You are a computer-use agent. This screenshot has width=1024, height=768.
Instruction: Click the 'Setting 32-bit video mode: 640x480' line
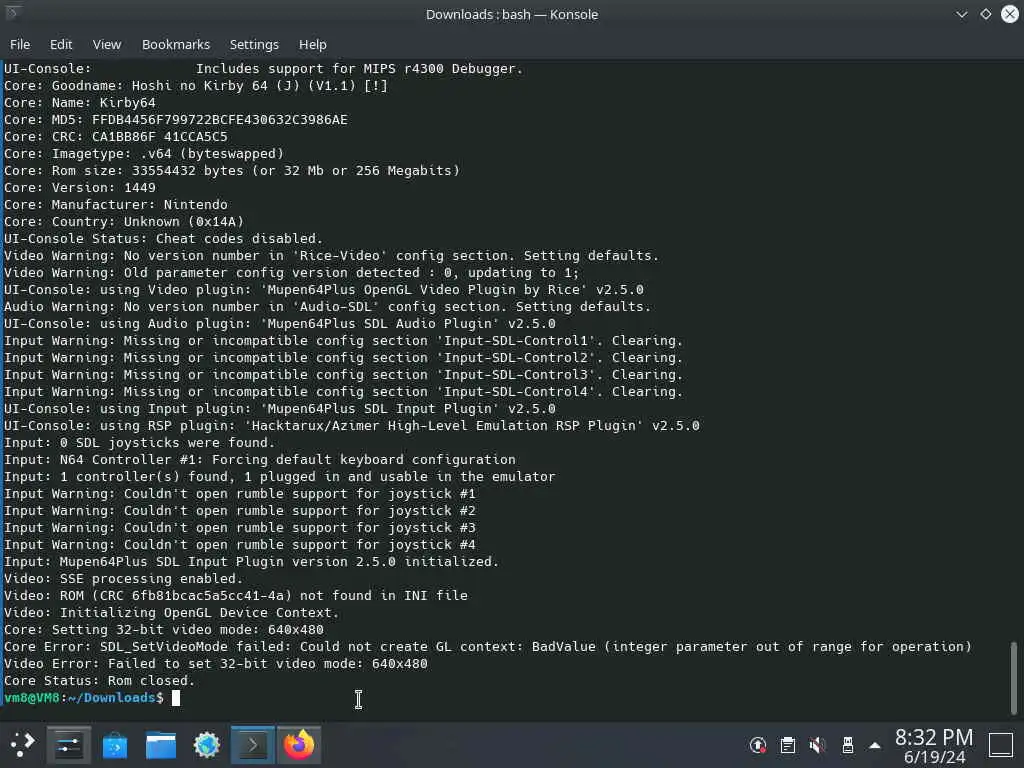(x=164, y=630)
